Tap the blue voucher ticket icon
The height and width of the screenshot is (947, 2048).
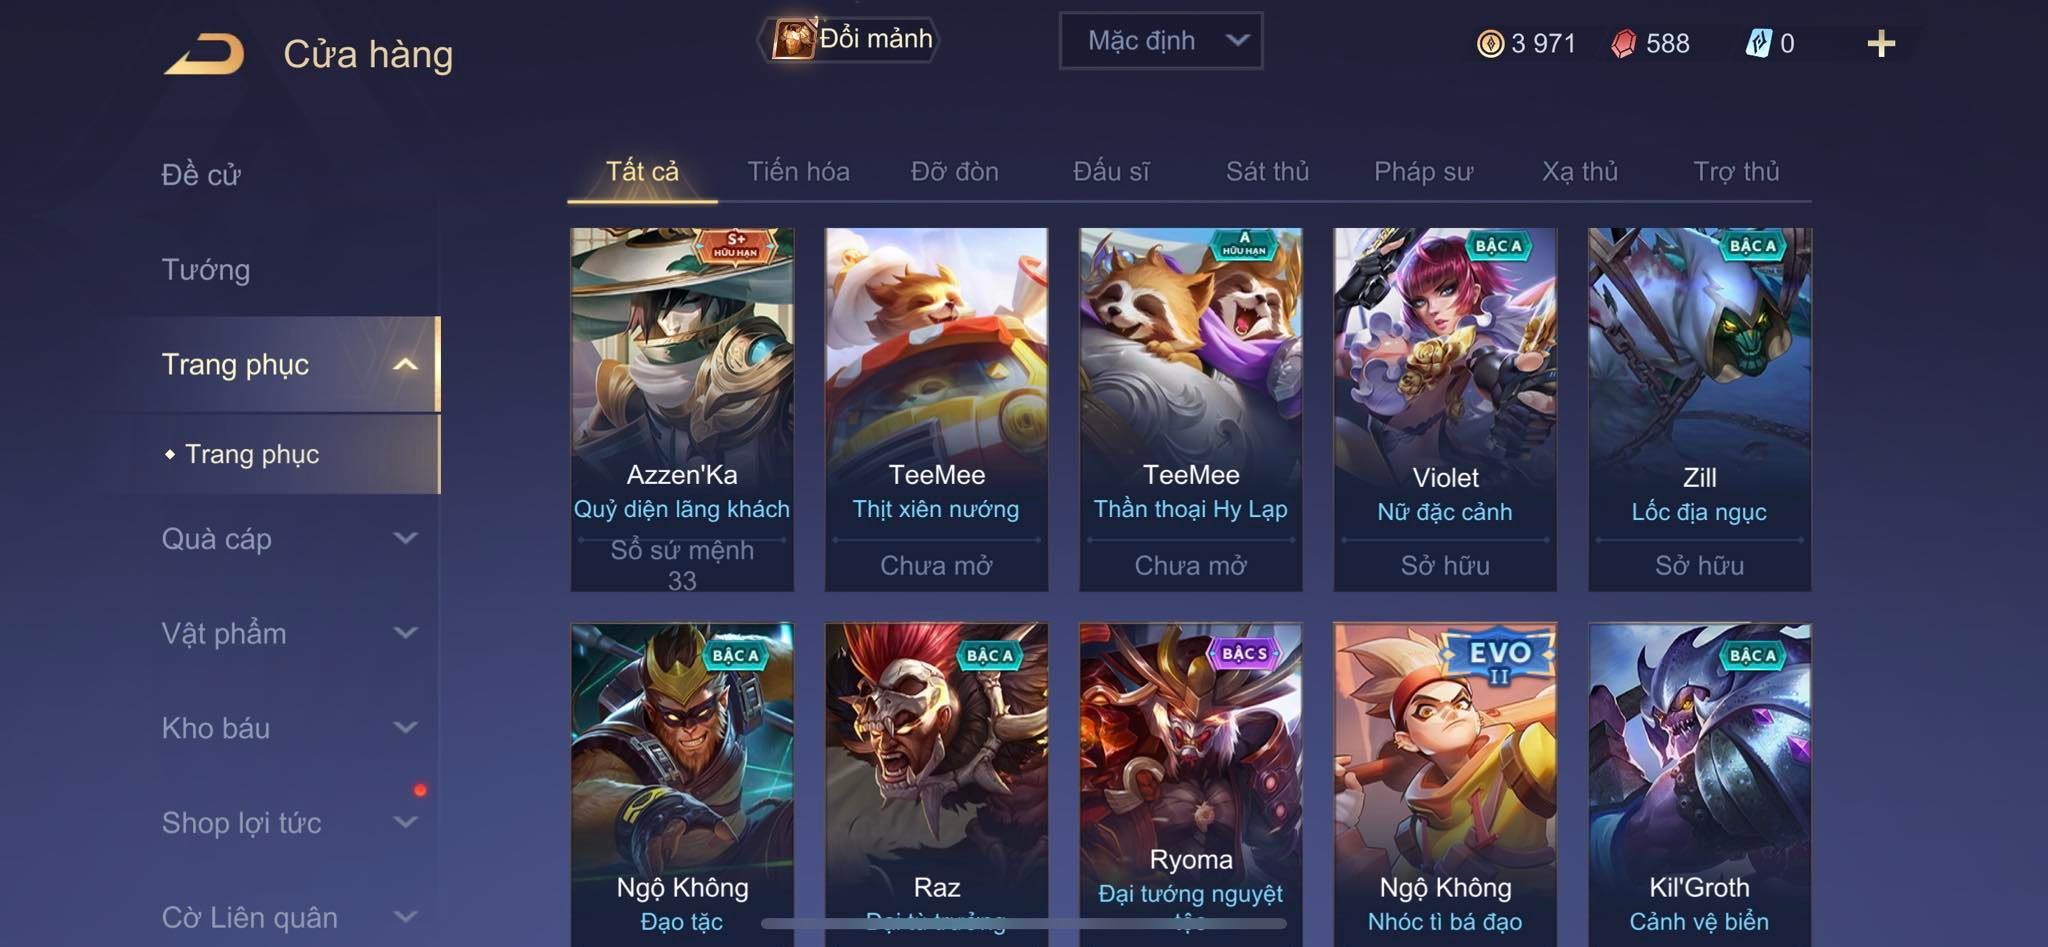[1758, 43]
